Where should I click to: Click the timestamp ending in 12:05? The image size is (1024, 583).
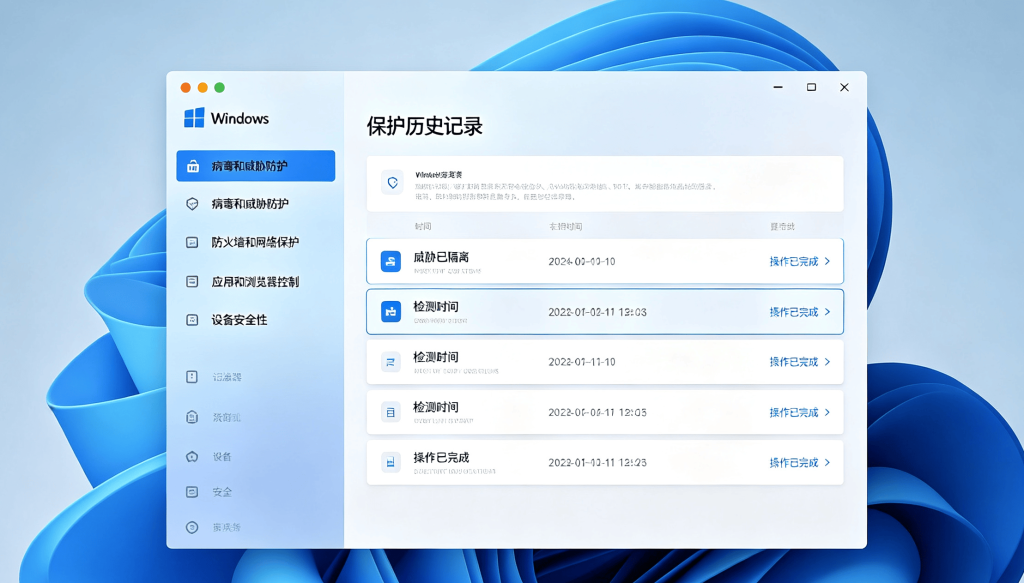(597, 413)
